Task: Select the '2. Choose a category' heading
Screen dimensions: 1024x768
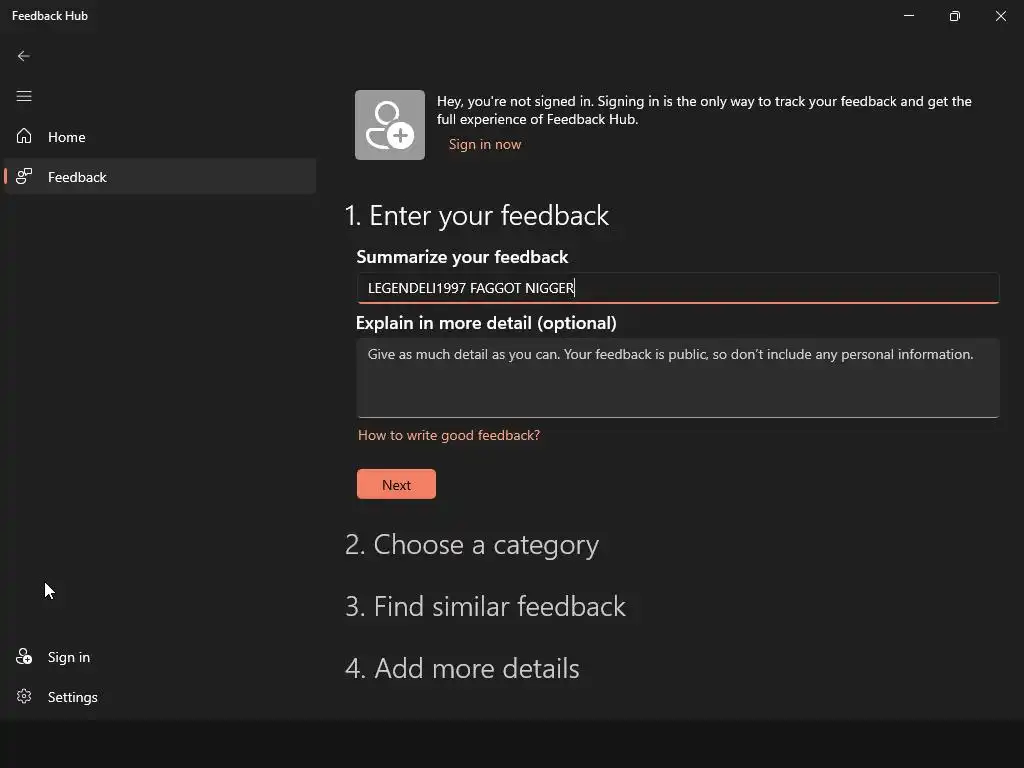Action: [472, 545]
